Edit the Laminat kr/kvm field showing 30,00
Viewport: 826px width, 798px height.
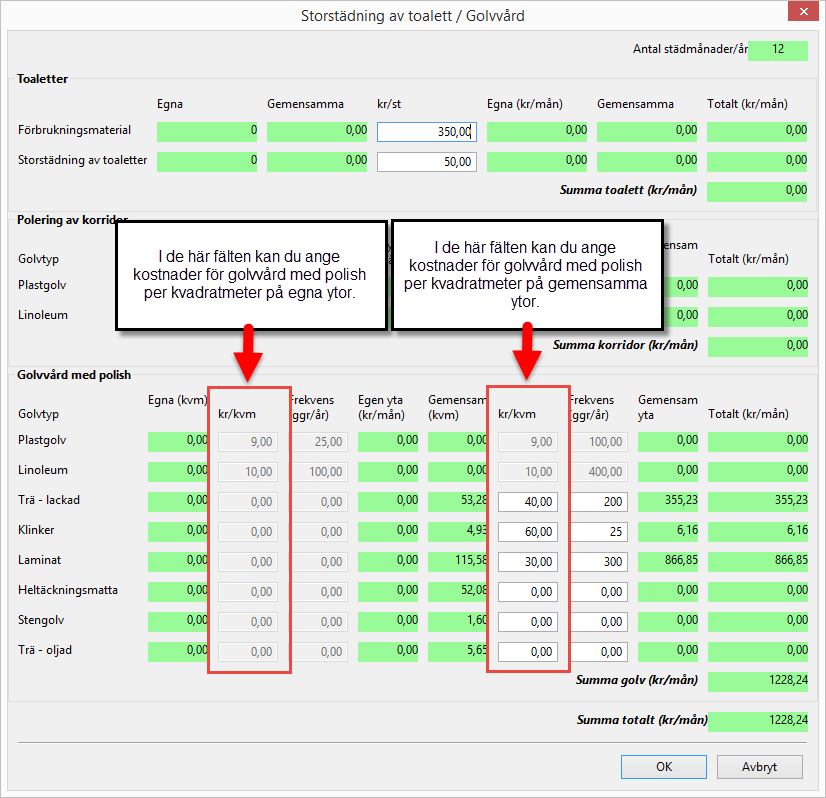coord(528,561)
